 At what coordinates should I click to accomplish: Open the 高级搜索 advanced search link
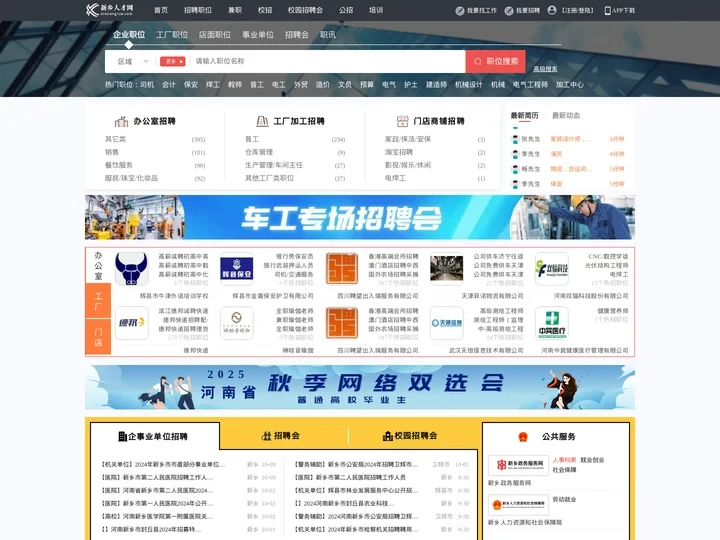point(545,69)
